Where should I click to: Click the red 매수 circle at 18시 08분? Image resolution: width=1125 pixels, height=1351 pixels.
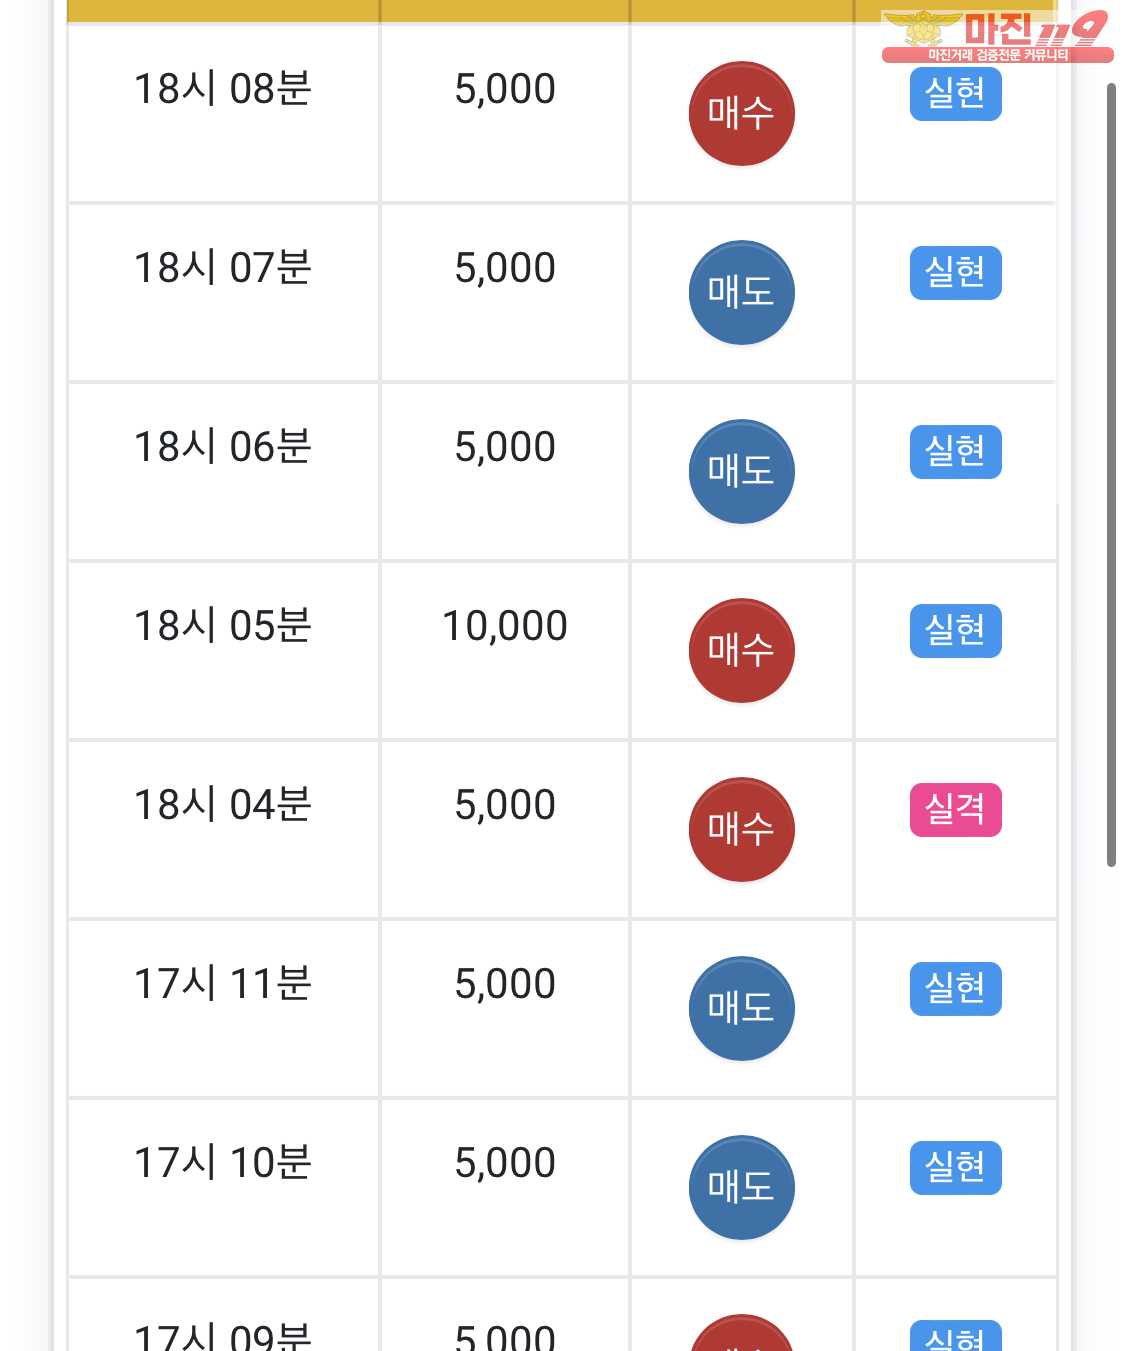[741, 114]
